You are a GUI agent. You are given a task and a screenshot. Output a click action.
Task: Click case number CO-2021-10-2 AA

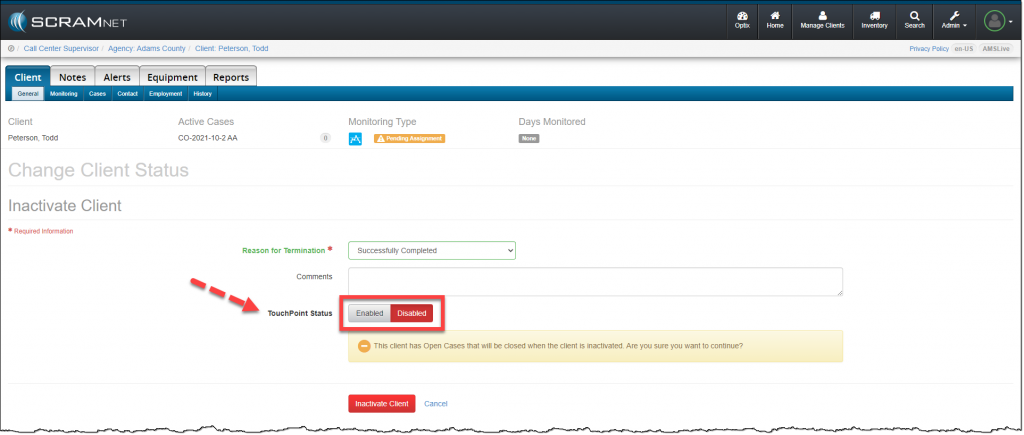point(208,138)
